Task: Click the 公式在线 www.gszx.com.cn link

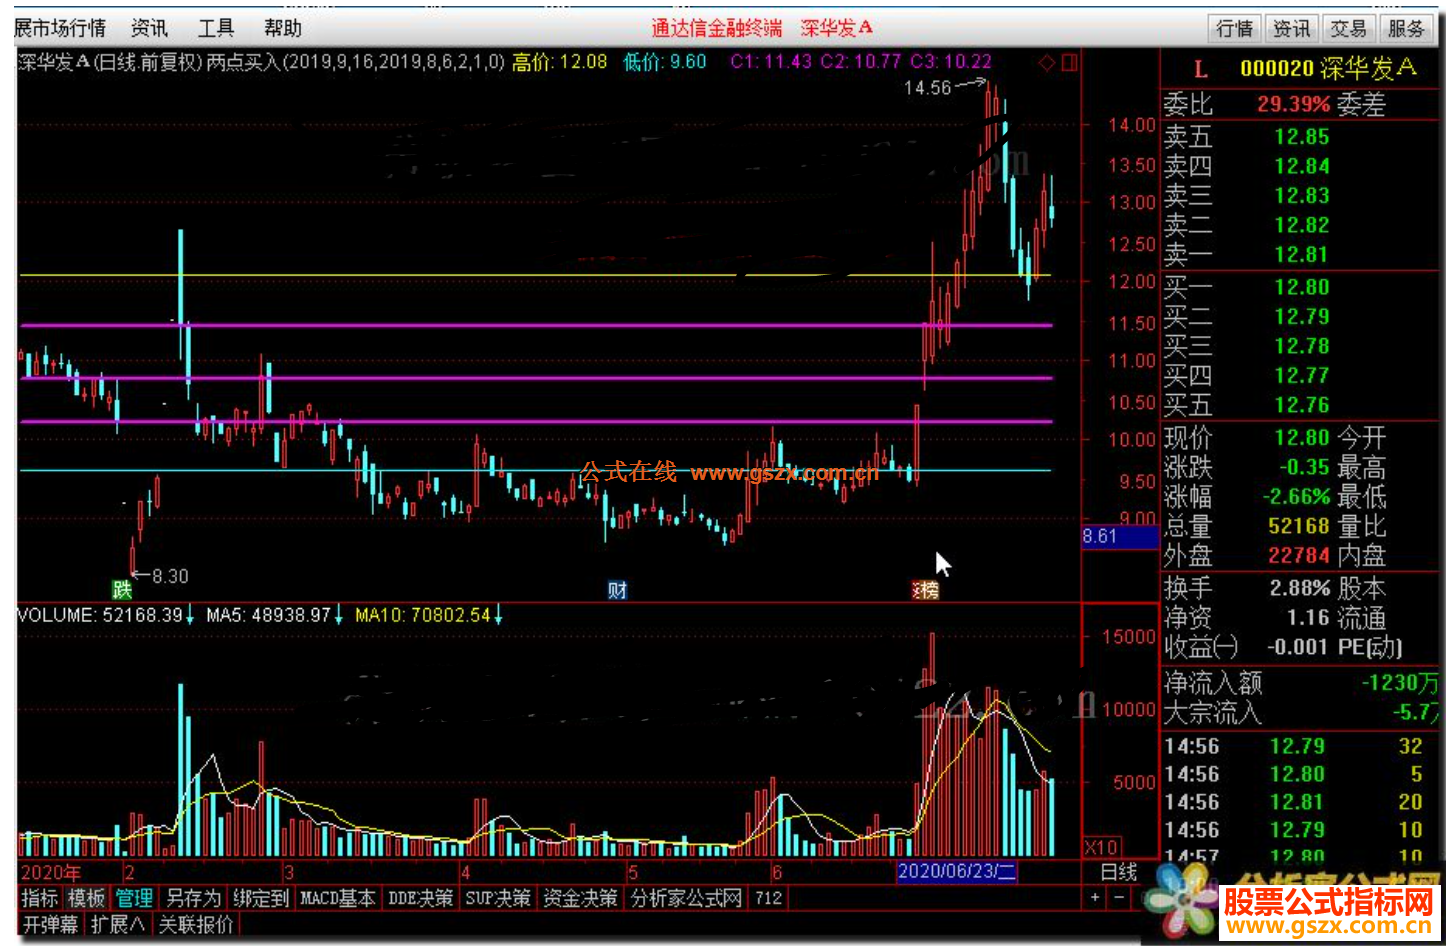Action: [729, 472]
